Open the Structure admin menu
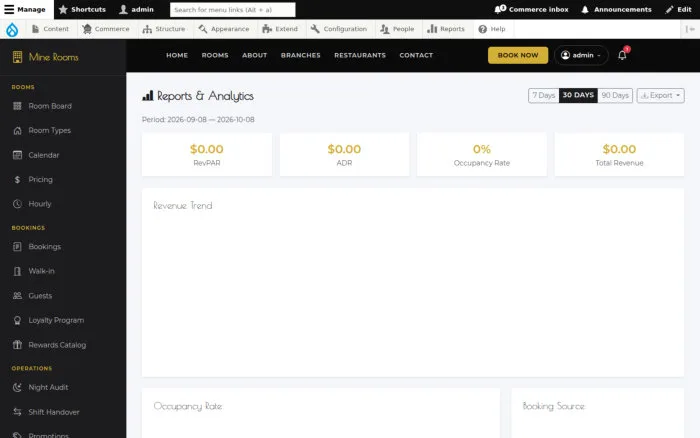 click(164, 29)
